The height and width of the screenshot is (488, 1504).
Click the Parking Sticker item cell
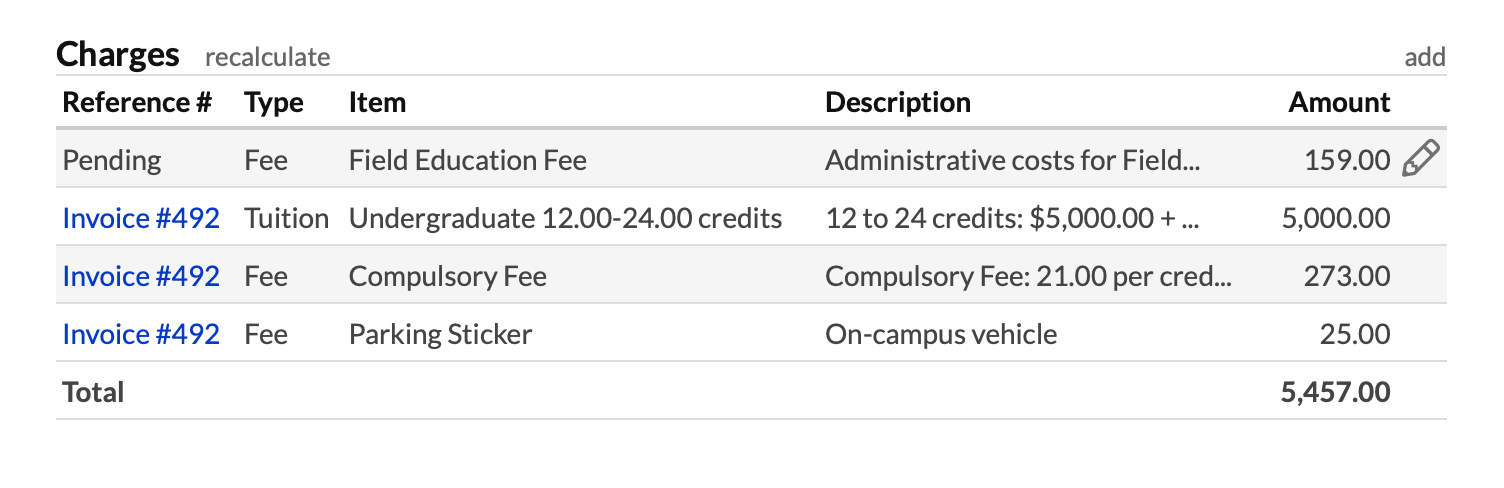pos(440,334)
